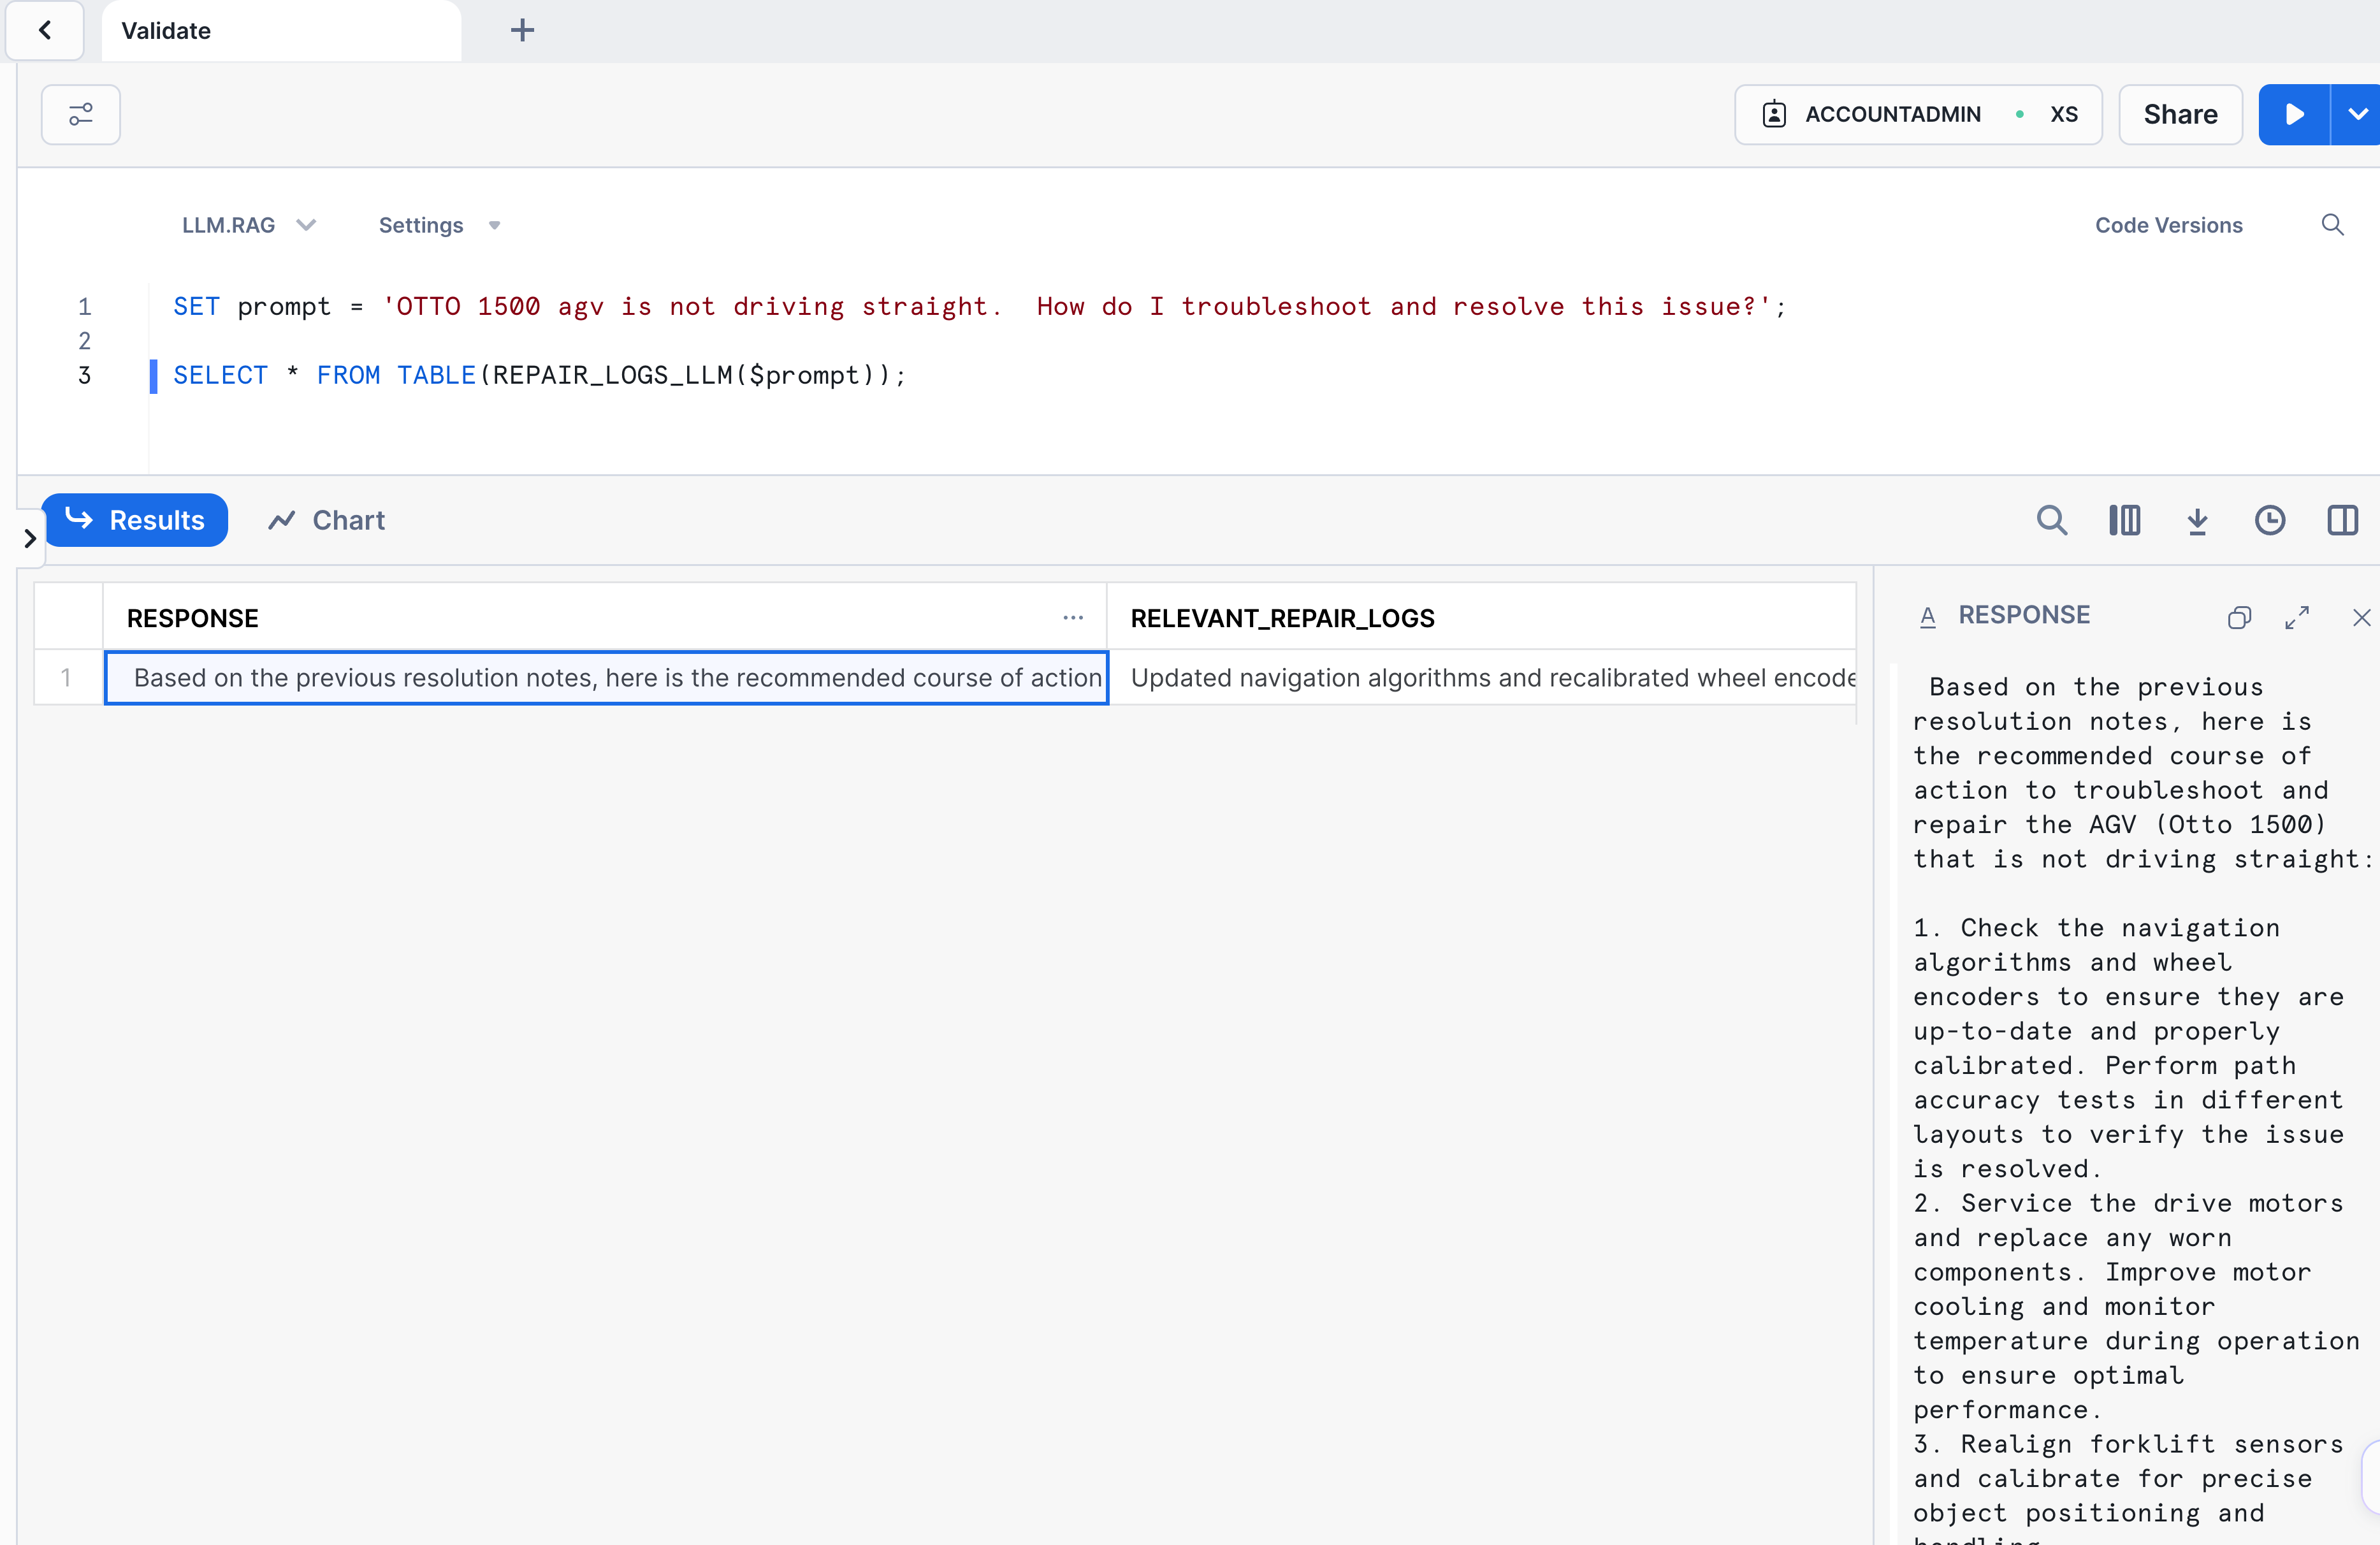
Task: Open query details clock icon
Action: pyautogui.click(x=2270, y=520)
